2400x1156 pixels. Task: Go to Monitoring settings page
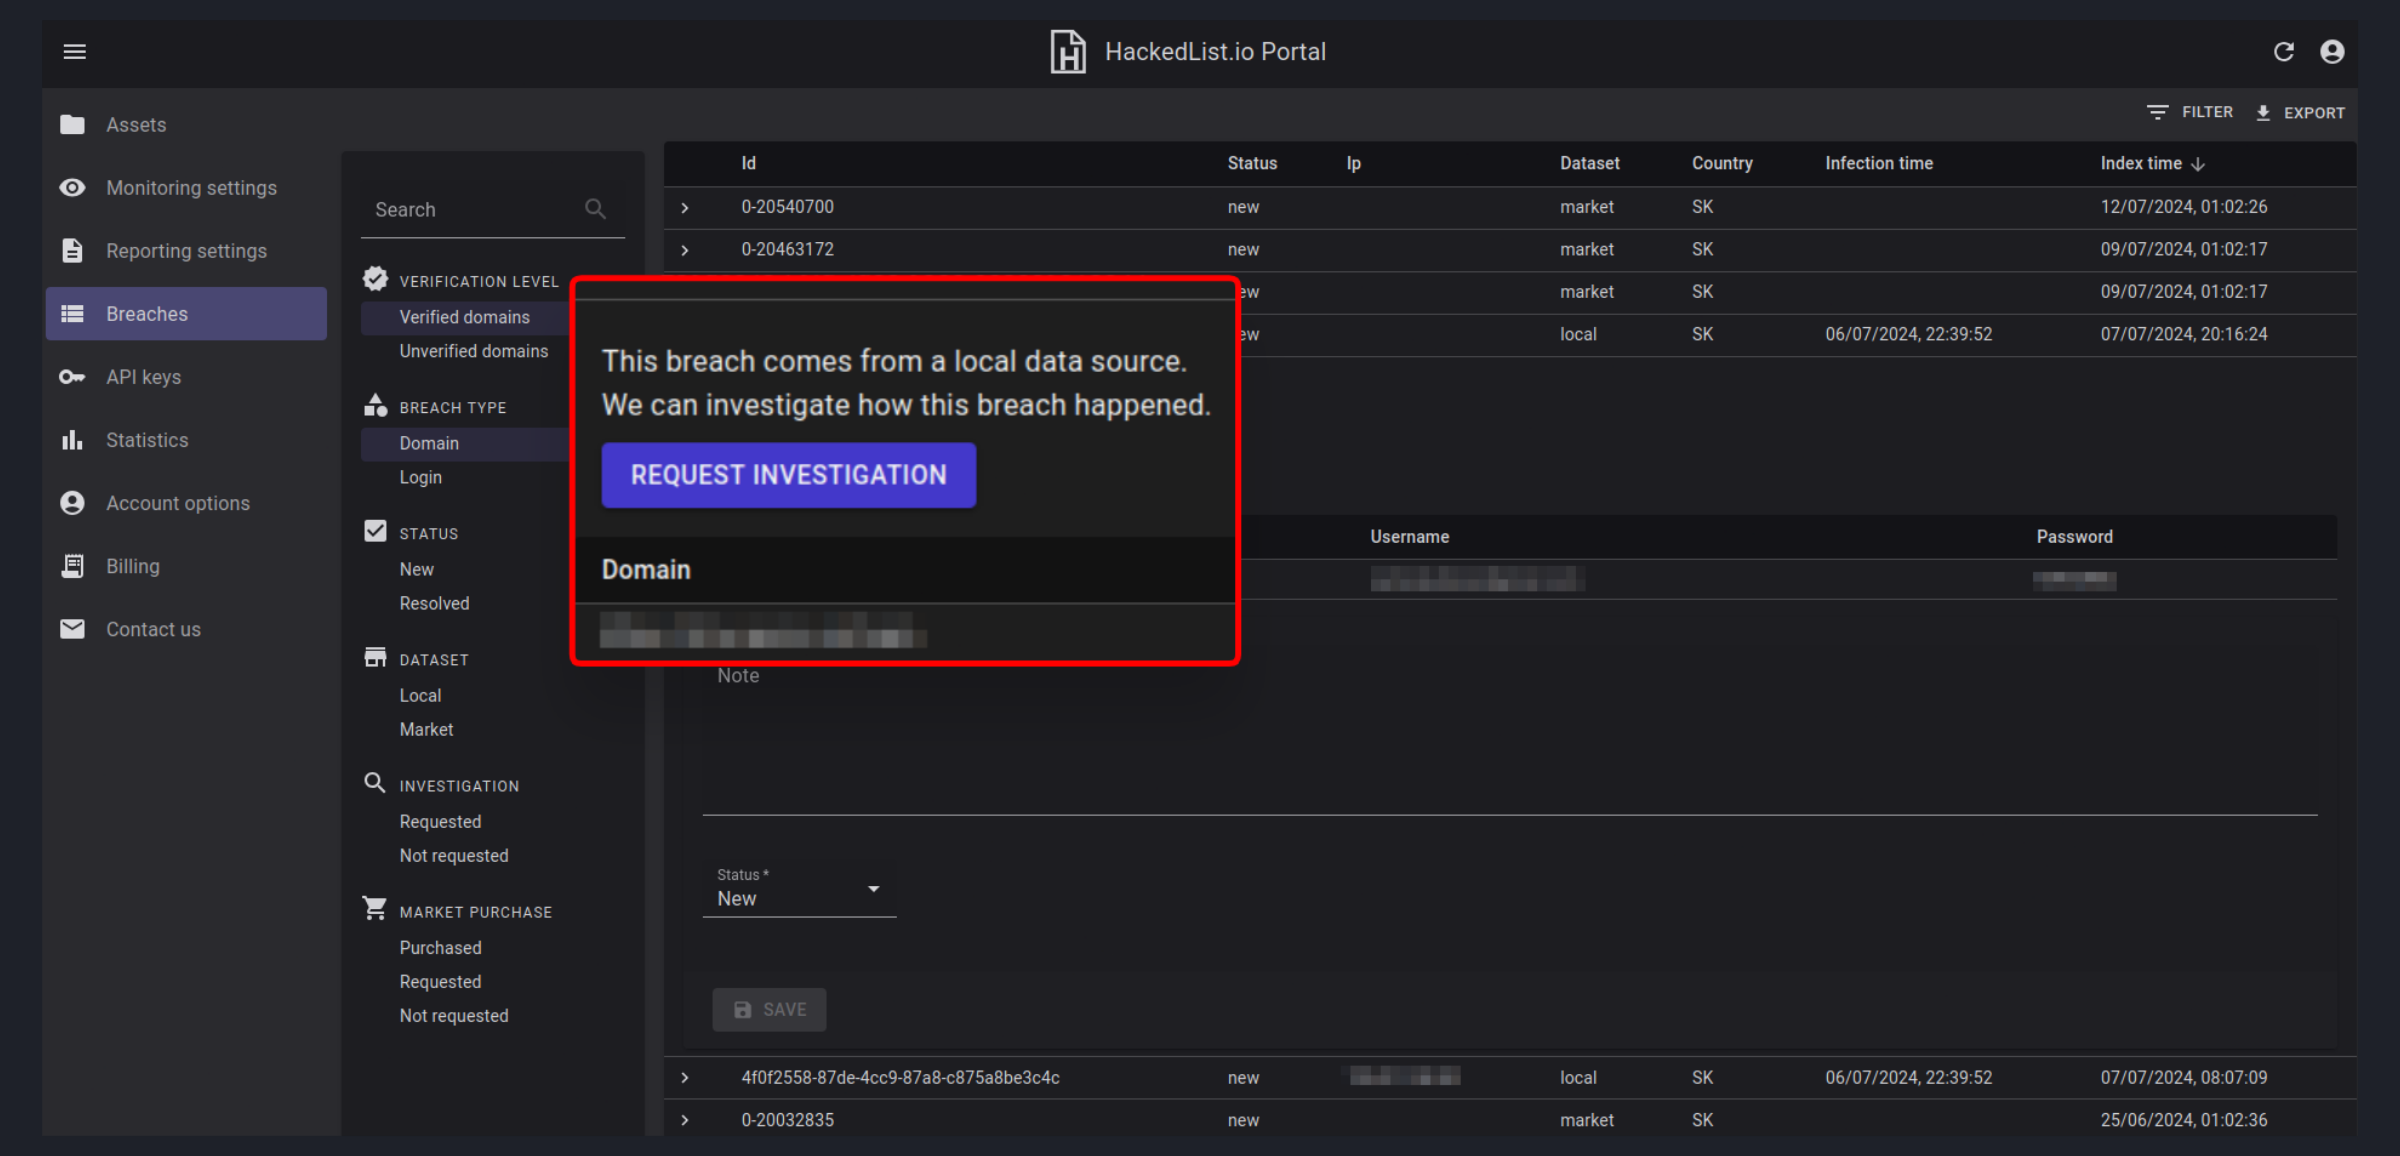(x=191, y=188)
